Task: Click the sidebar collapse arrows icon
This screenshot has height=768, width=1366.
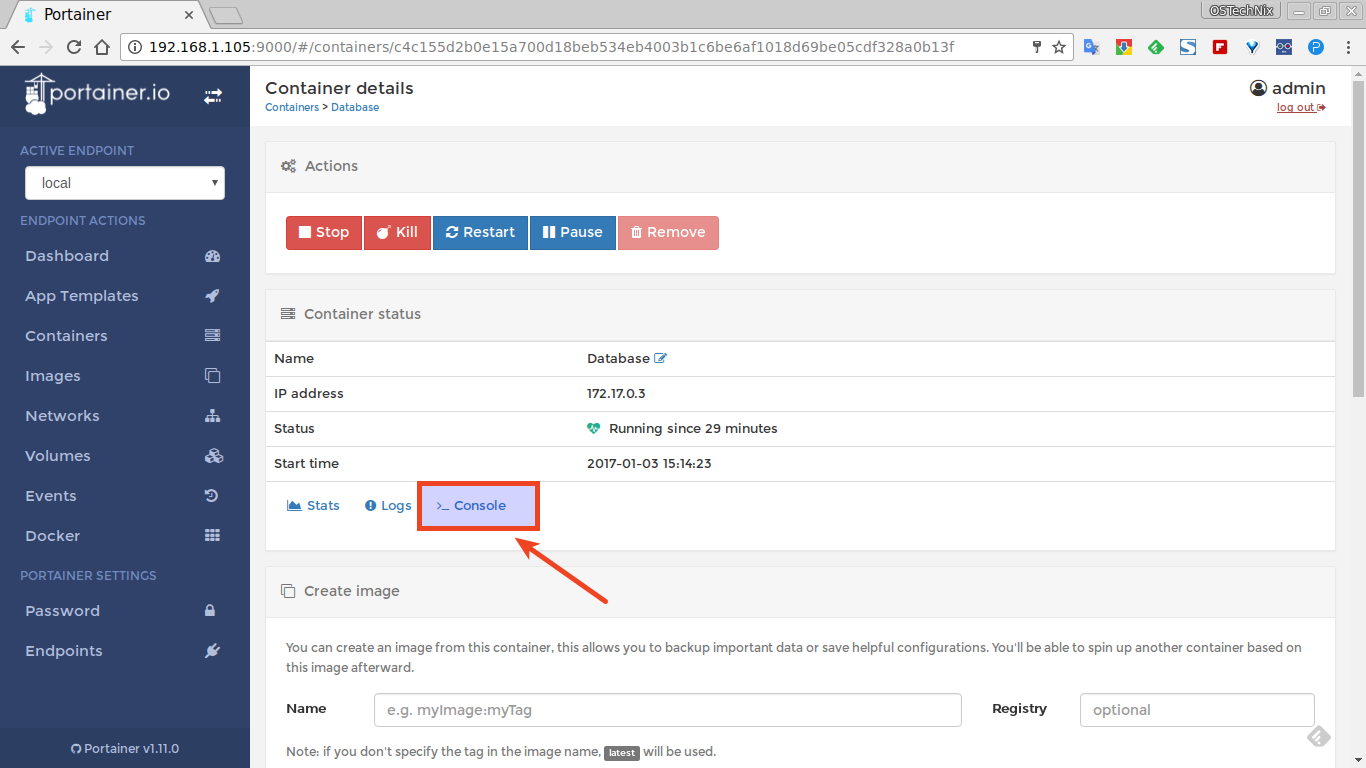Action: coord(213,96)
